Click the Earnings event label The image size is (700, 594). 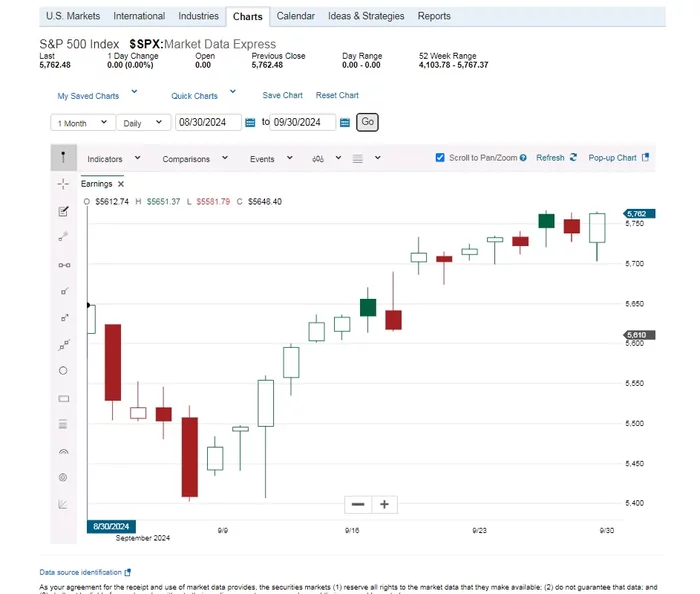(x=96, y=184)
